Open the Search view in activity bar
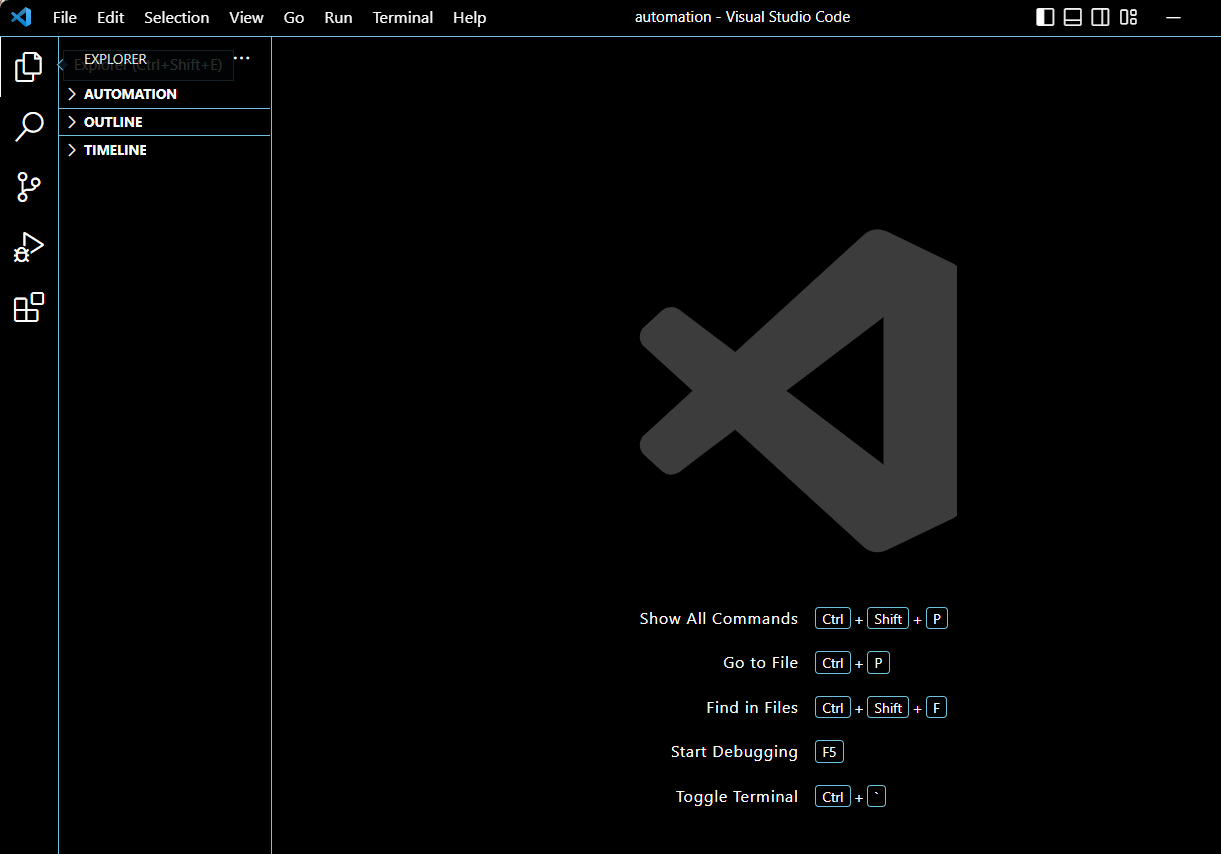 point(29,127)
